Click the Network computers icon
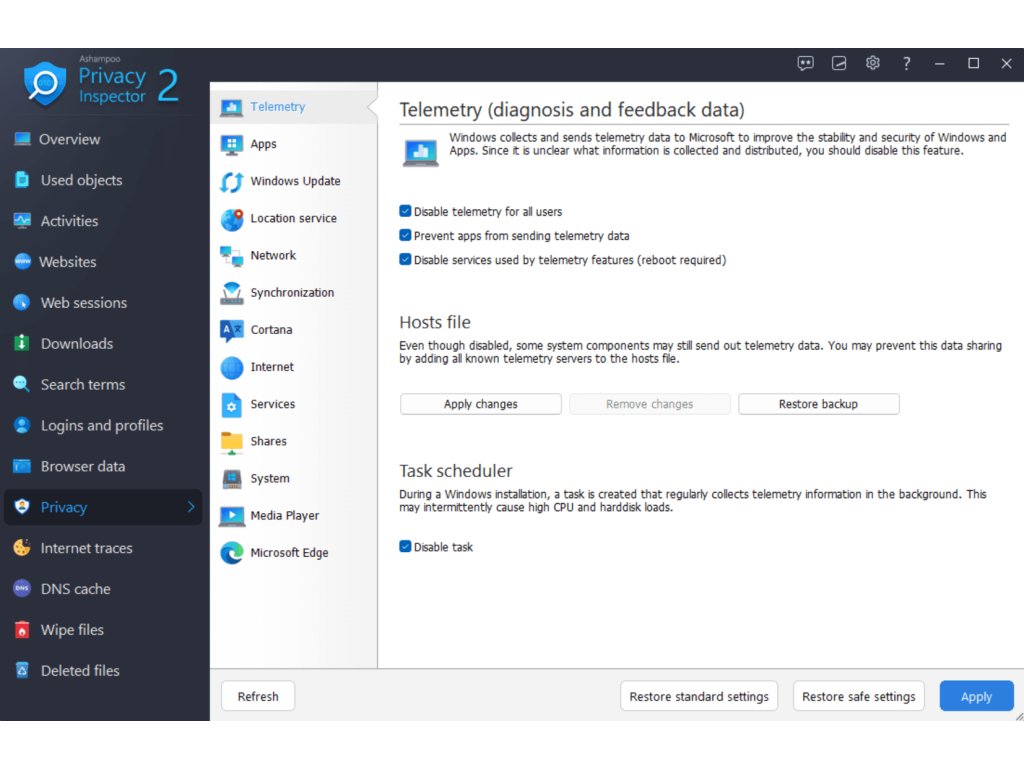1024x768 pixels. click(232, 256)
